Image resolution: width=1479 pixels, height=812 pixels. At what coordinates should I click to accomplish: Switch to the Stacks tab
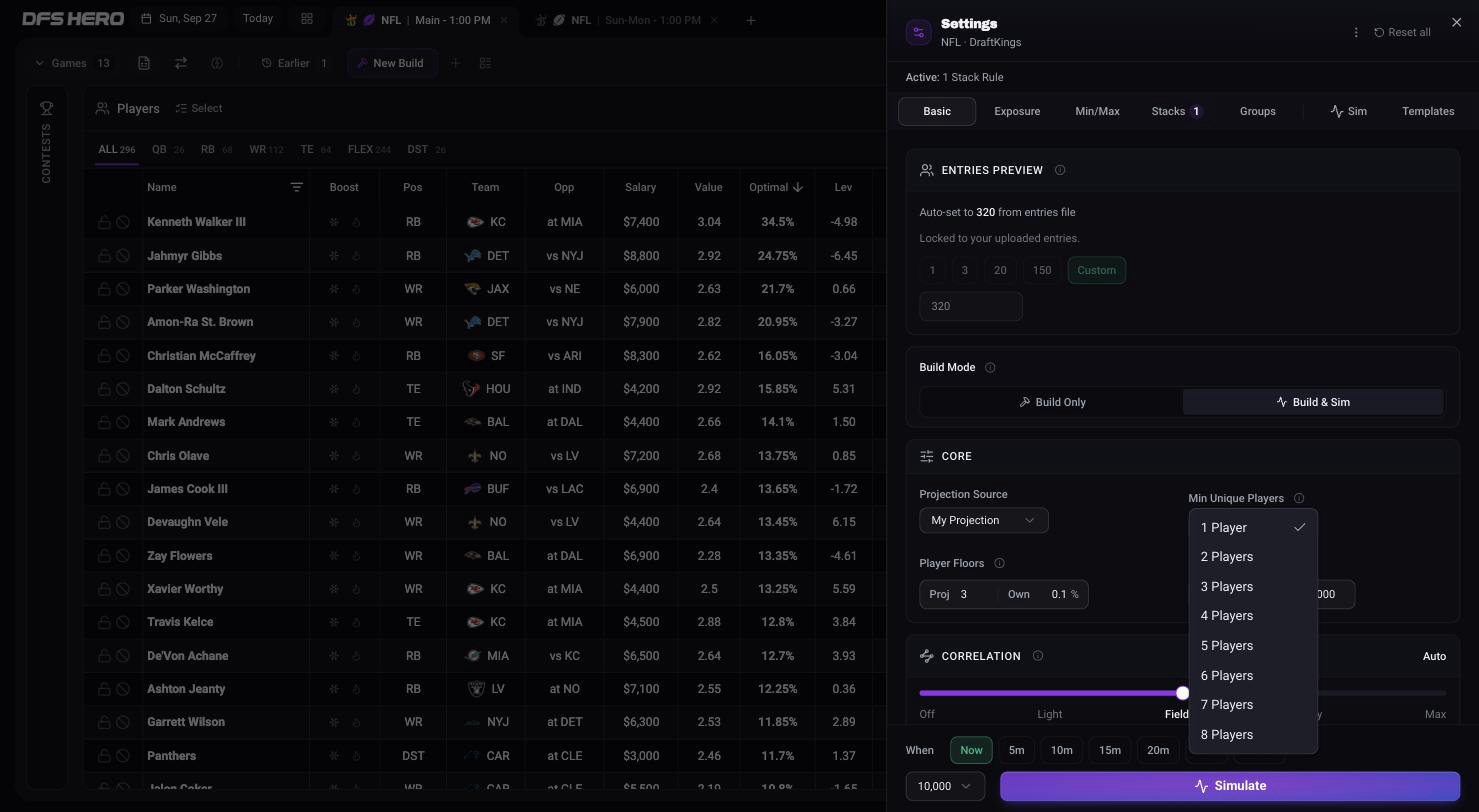coord(1176,111)
